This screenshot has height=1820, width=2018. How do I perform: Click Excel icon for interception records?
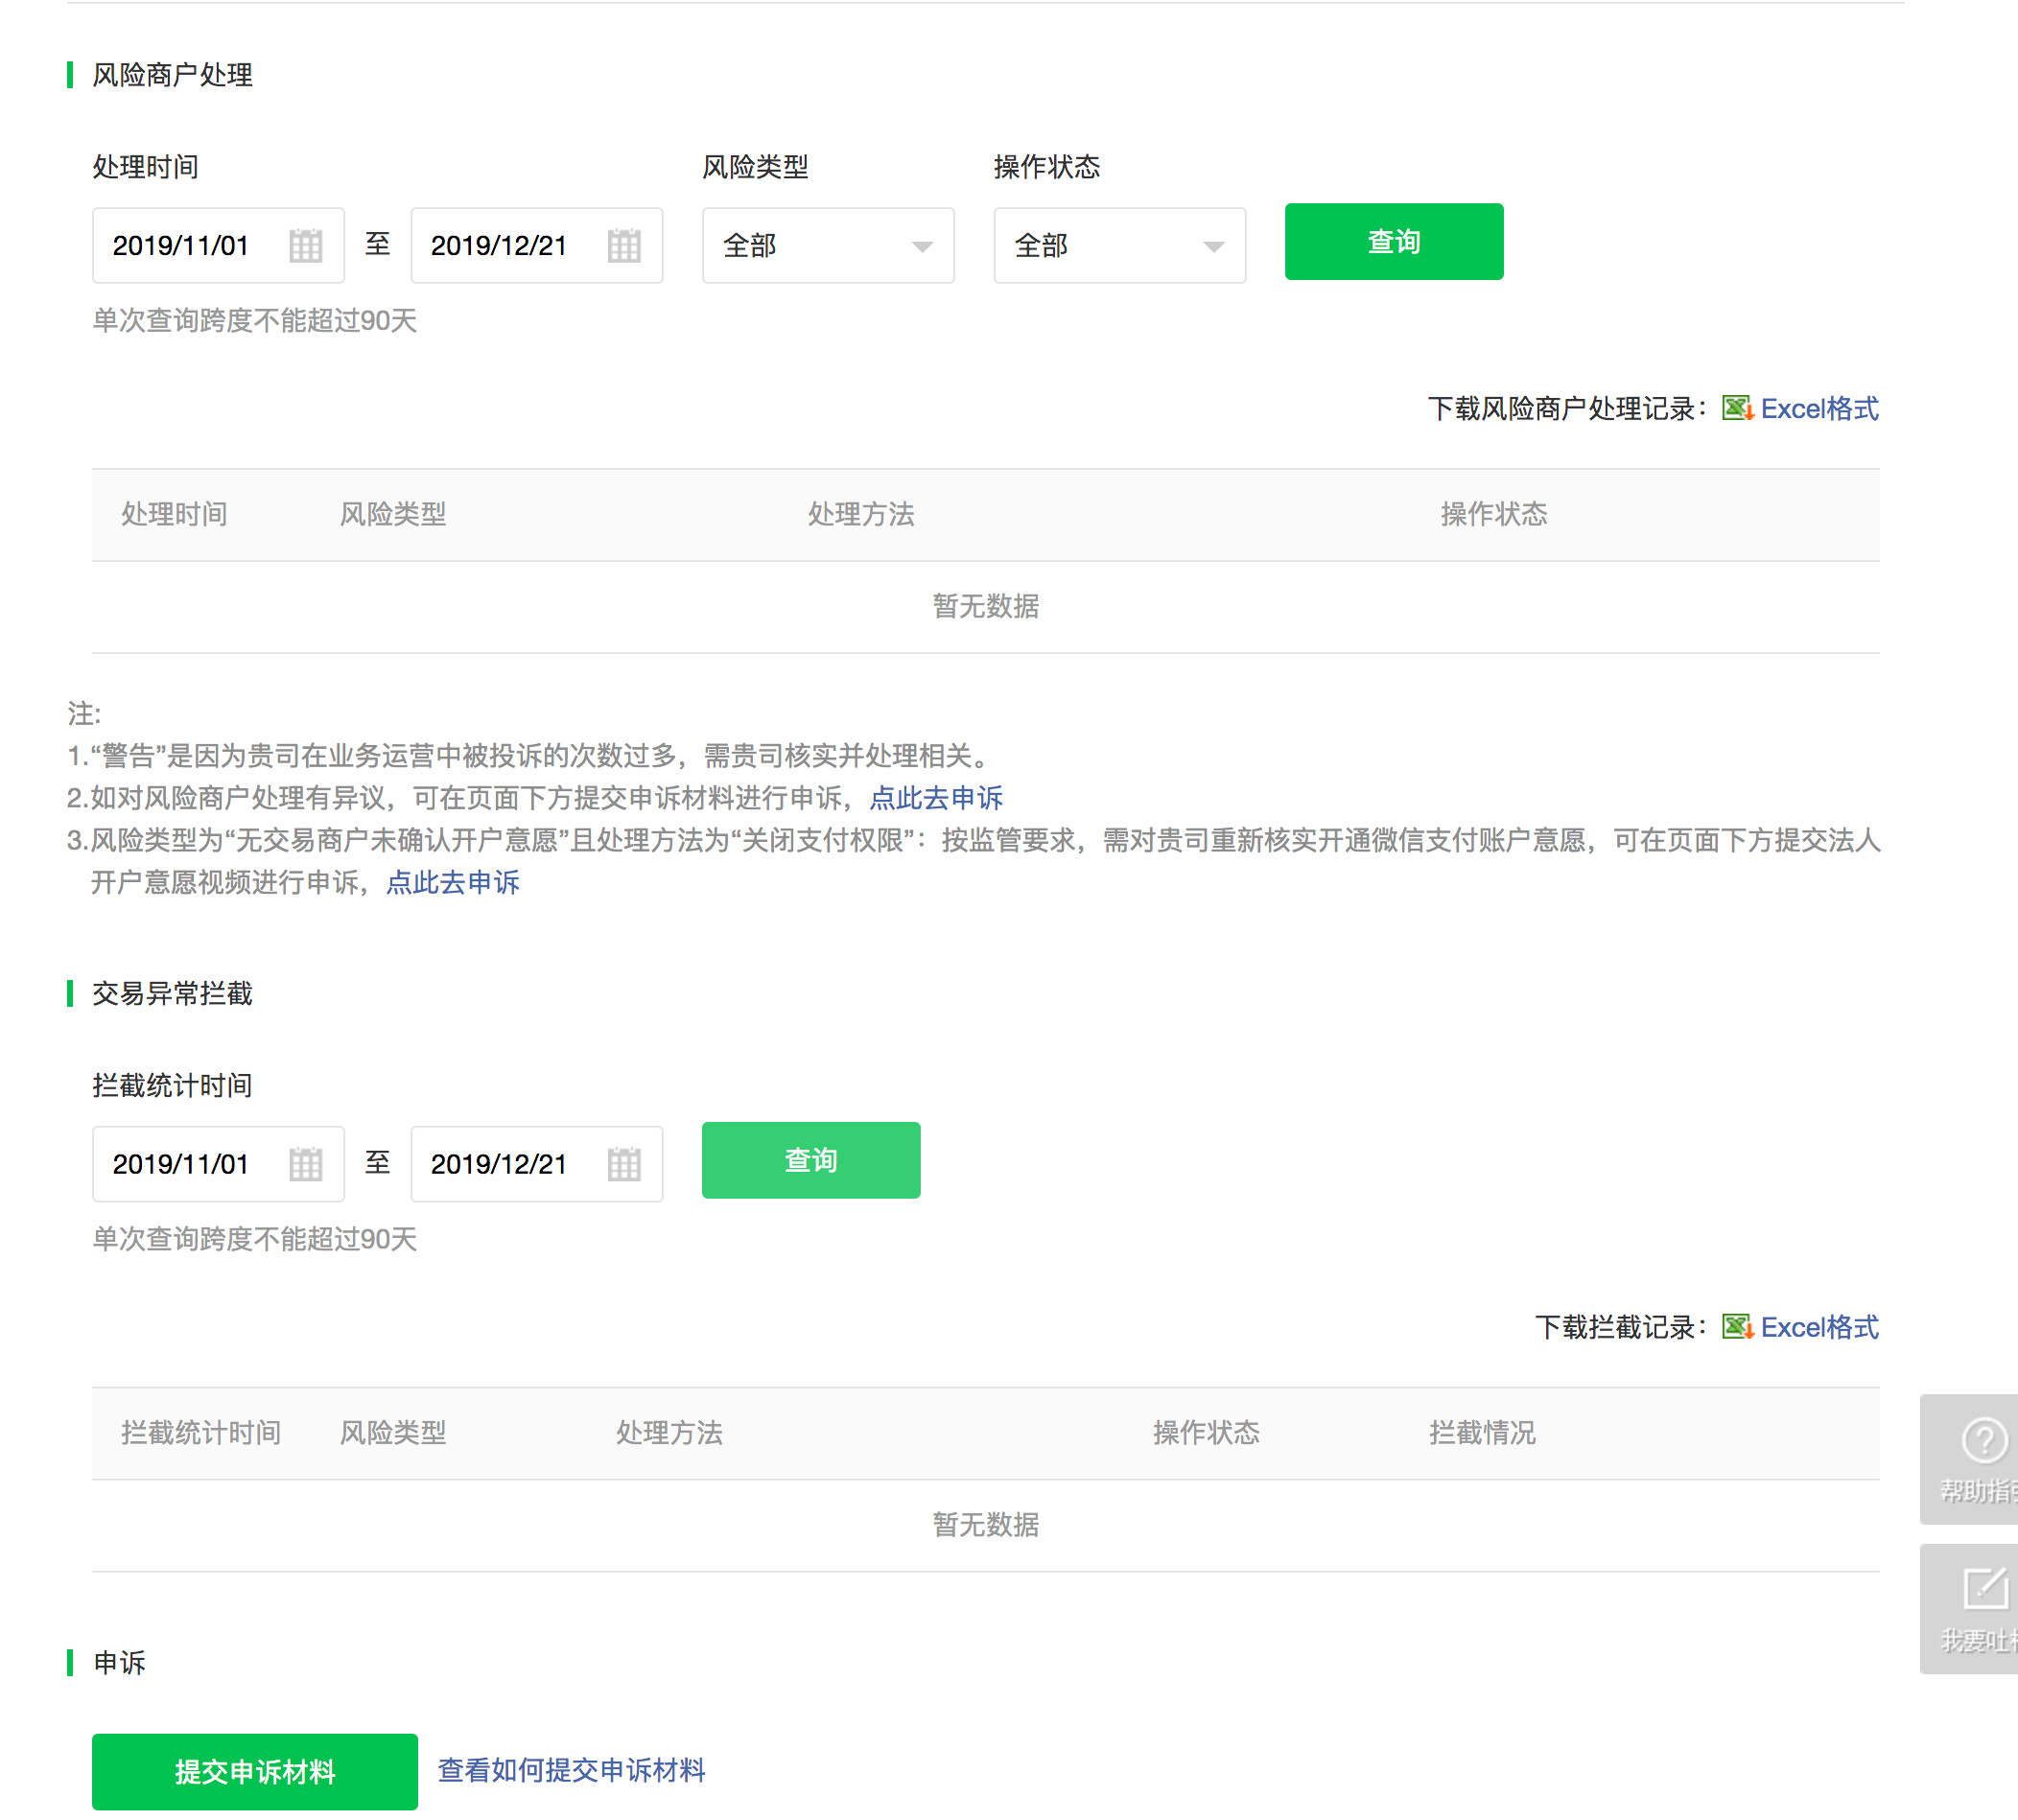[x=1737, y=1326]
